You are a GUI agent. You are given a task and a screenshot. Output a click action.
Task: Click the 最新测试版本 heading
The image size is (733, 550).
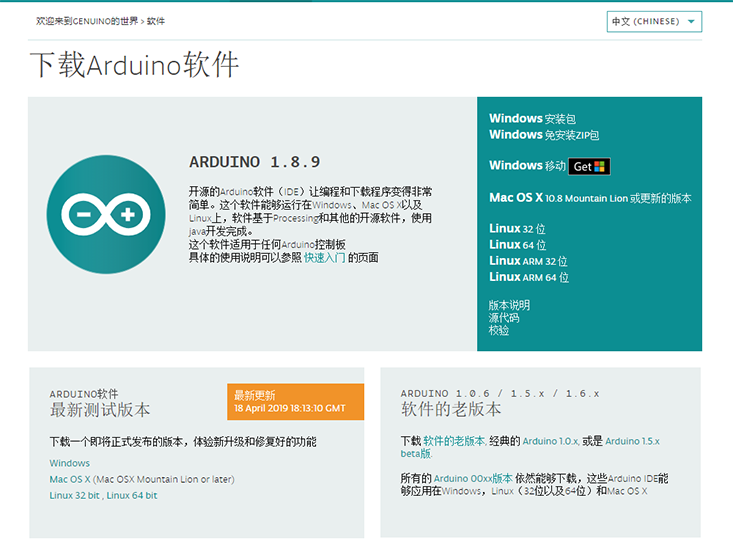(100, 410)
